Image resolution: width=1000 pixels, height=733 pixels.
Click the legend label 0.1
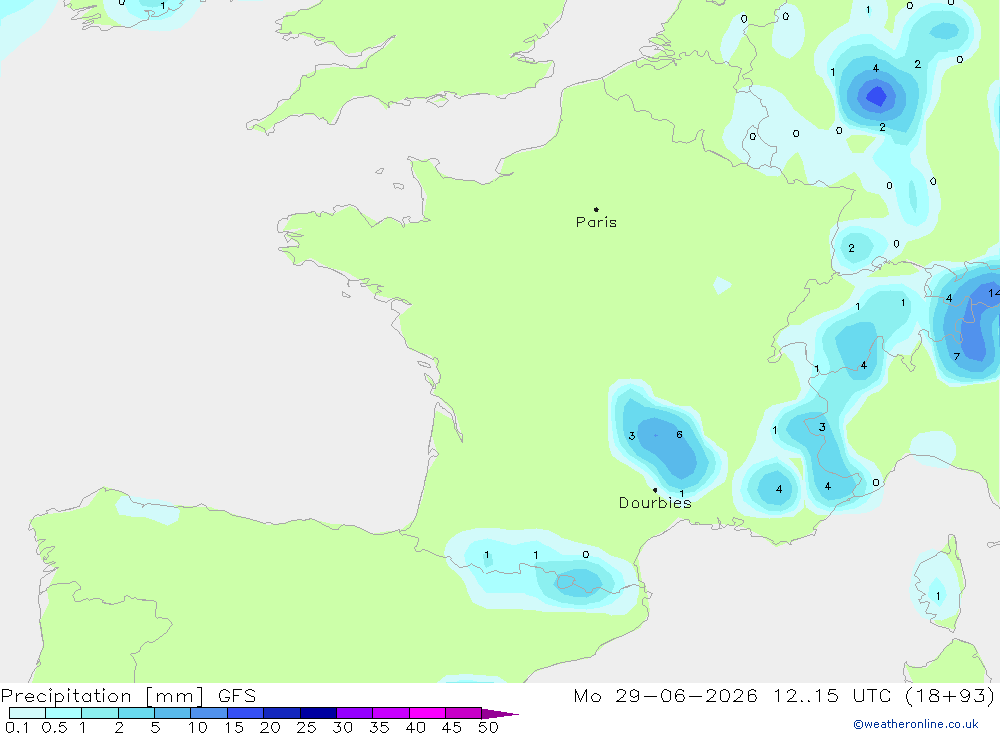(x=17, y=727)
